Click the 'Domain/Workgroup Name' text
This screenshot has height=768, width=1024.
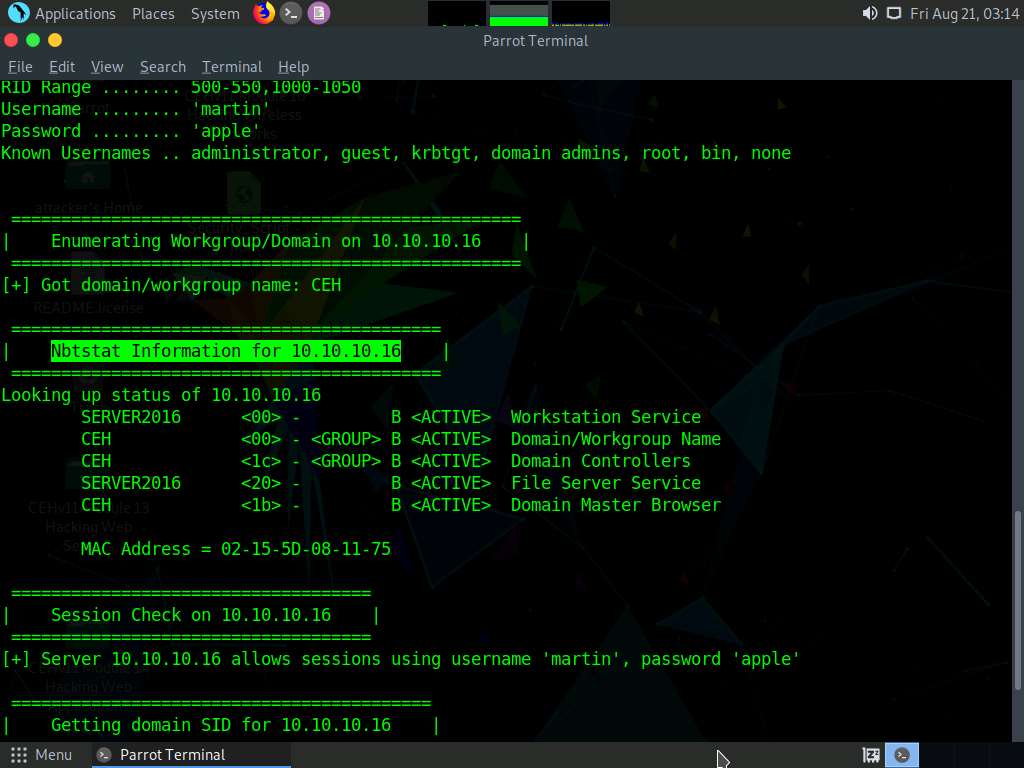616,439
